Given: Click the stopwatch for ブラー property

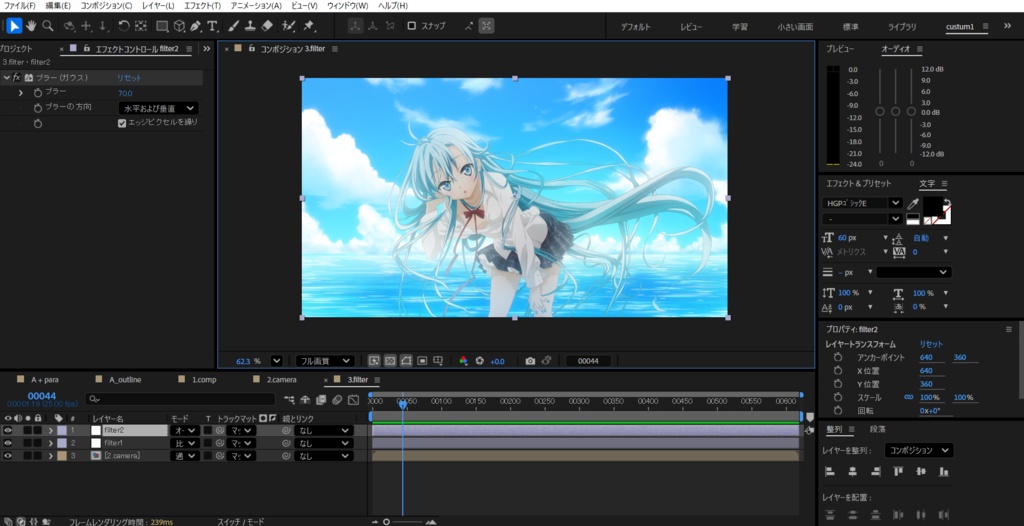Looking at the screenshot, I should coord(38,93).
